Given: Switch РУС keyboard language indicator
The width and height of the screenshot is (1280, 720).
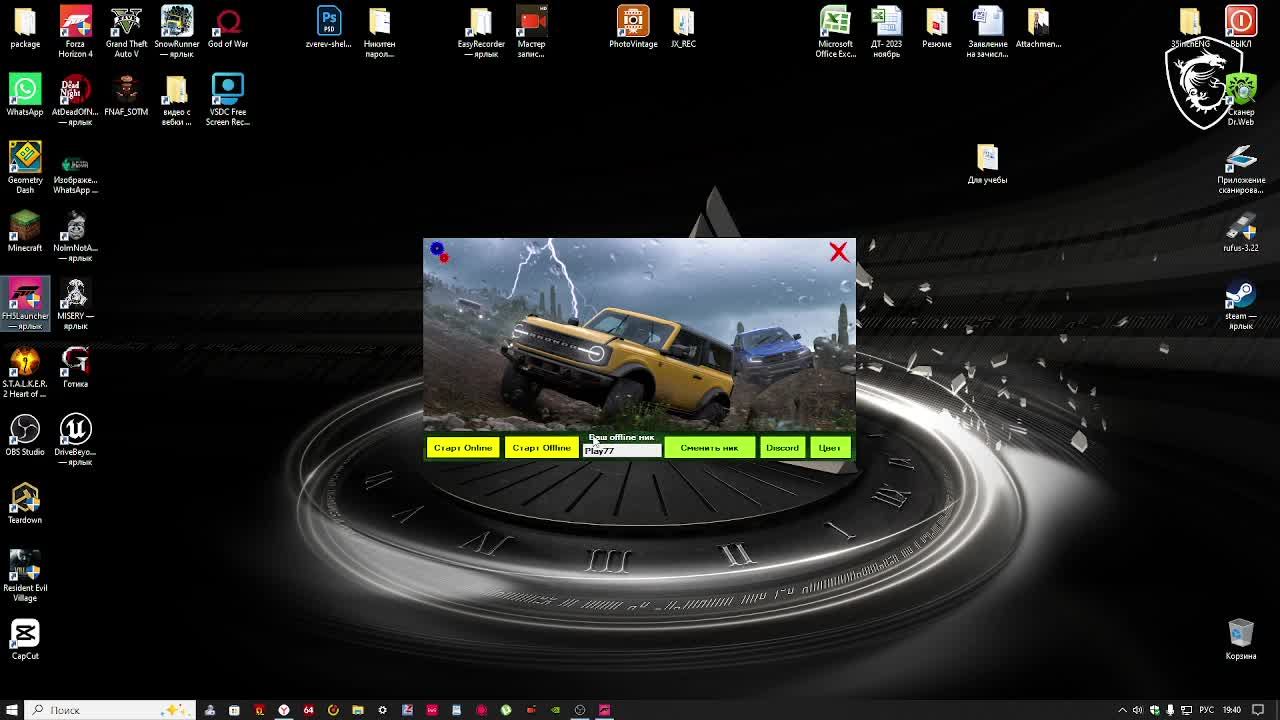Looking at the screenshot, I should coord(1207,710).
